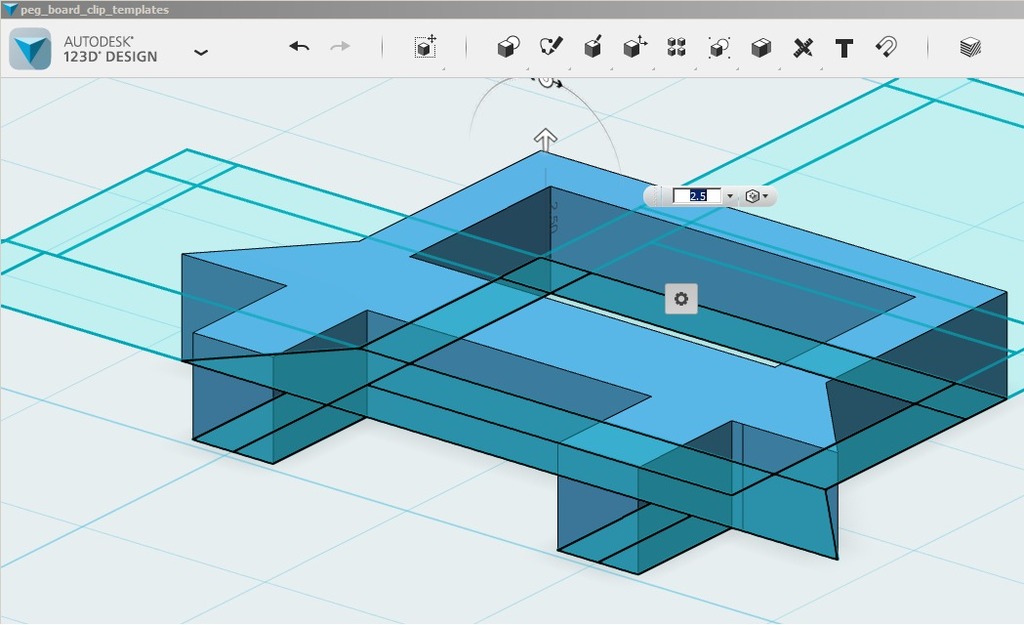Open the Primitives tool menu
Image resolution: width=1024 pixels, height=625 pixels.
(x=508, y=47)
